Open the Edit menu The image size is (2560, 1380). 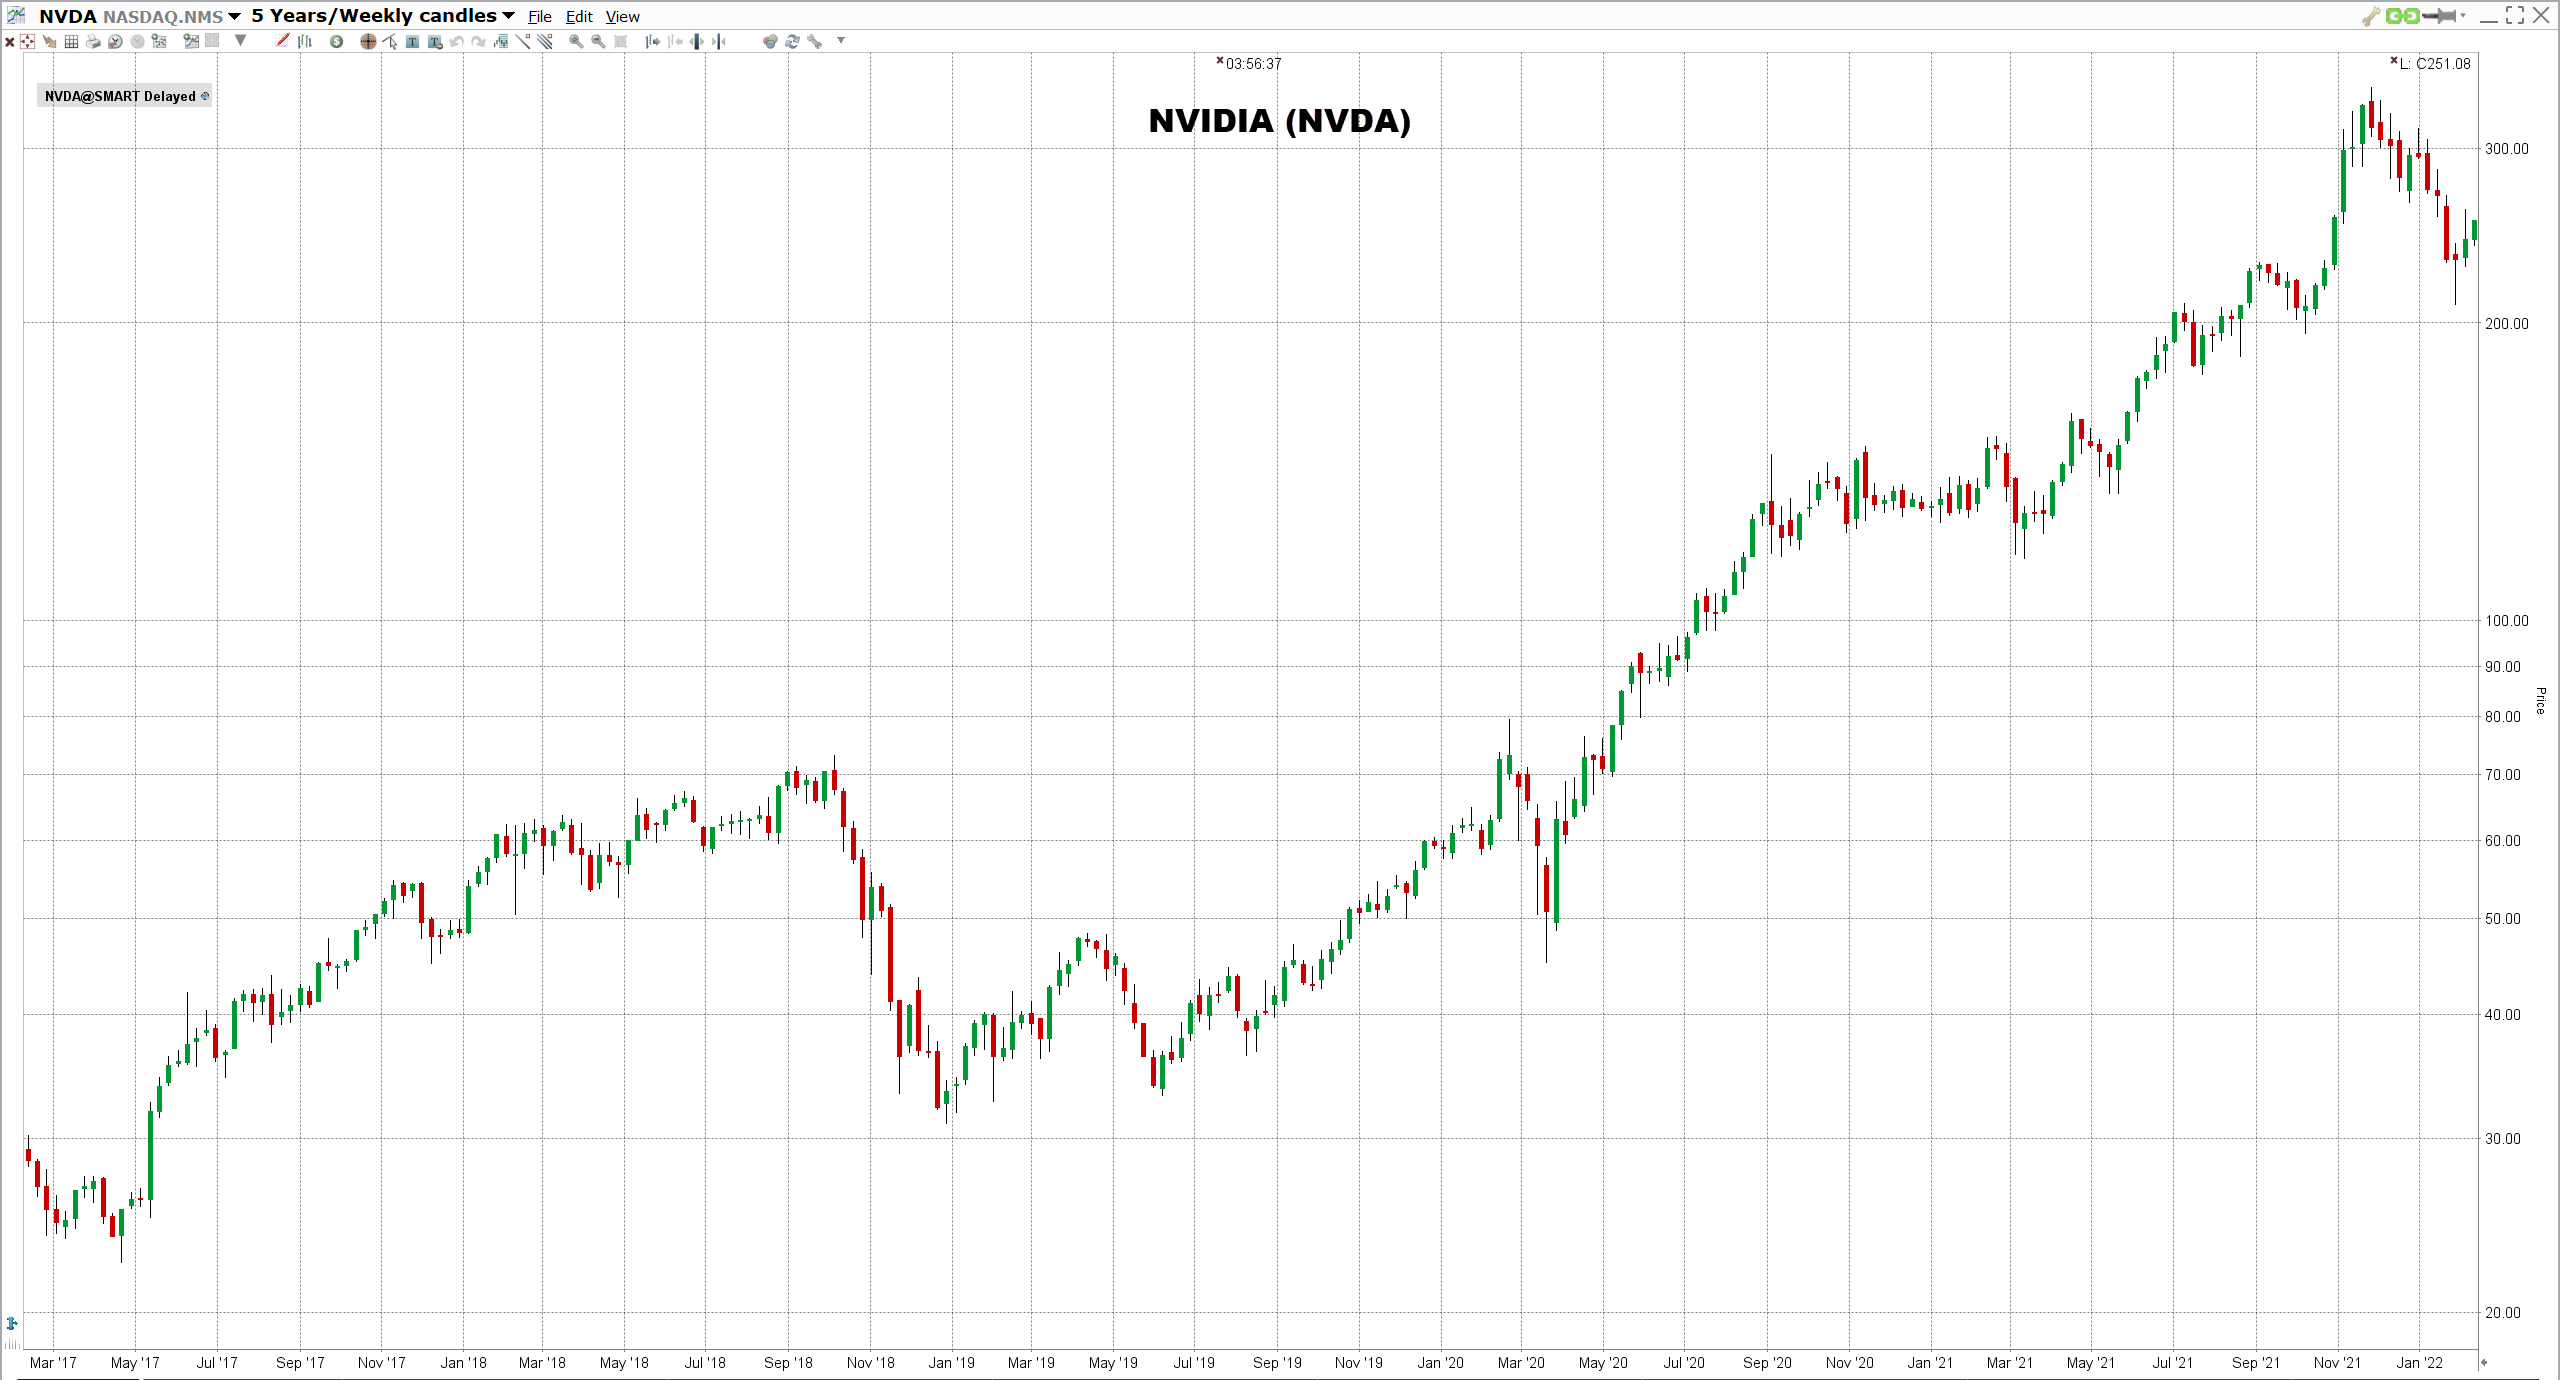pyautogui.click(x=579, y=17)
